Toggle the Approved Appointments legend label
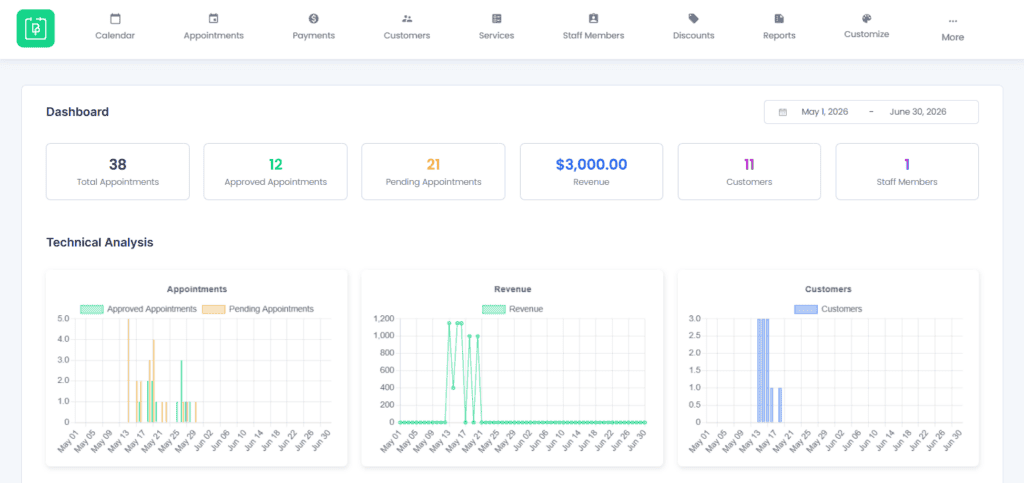Viewport: 1024px width, 483px height. (152, 309)
